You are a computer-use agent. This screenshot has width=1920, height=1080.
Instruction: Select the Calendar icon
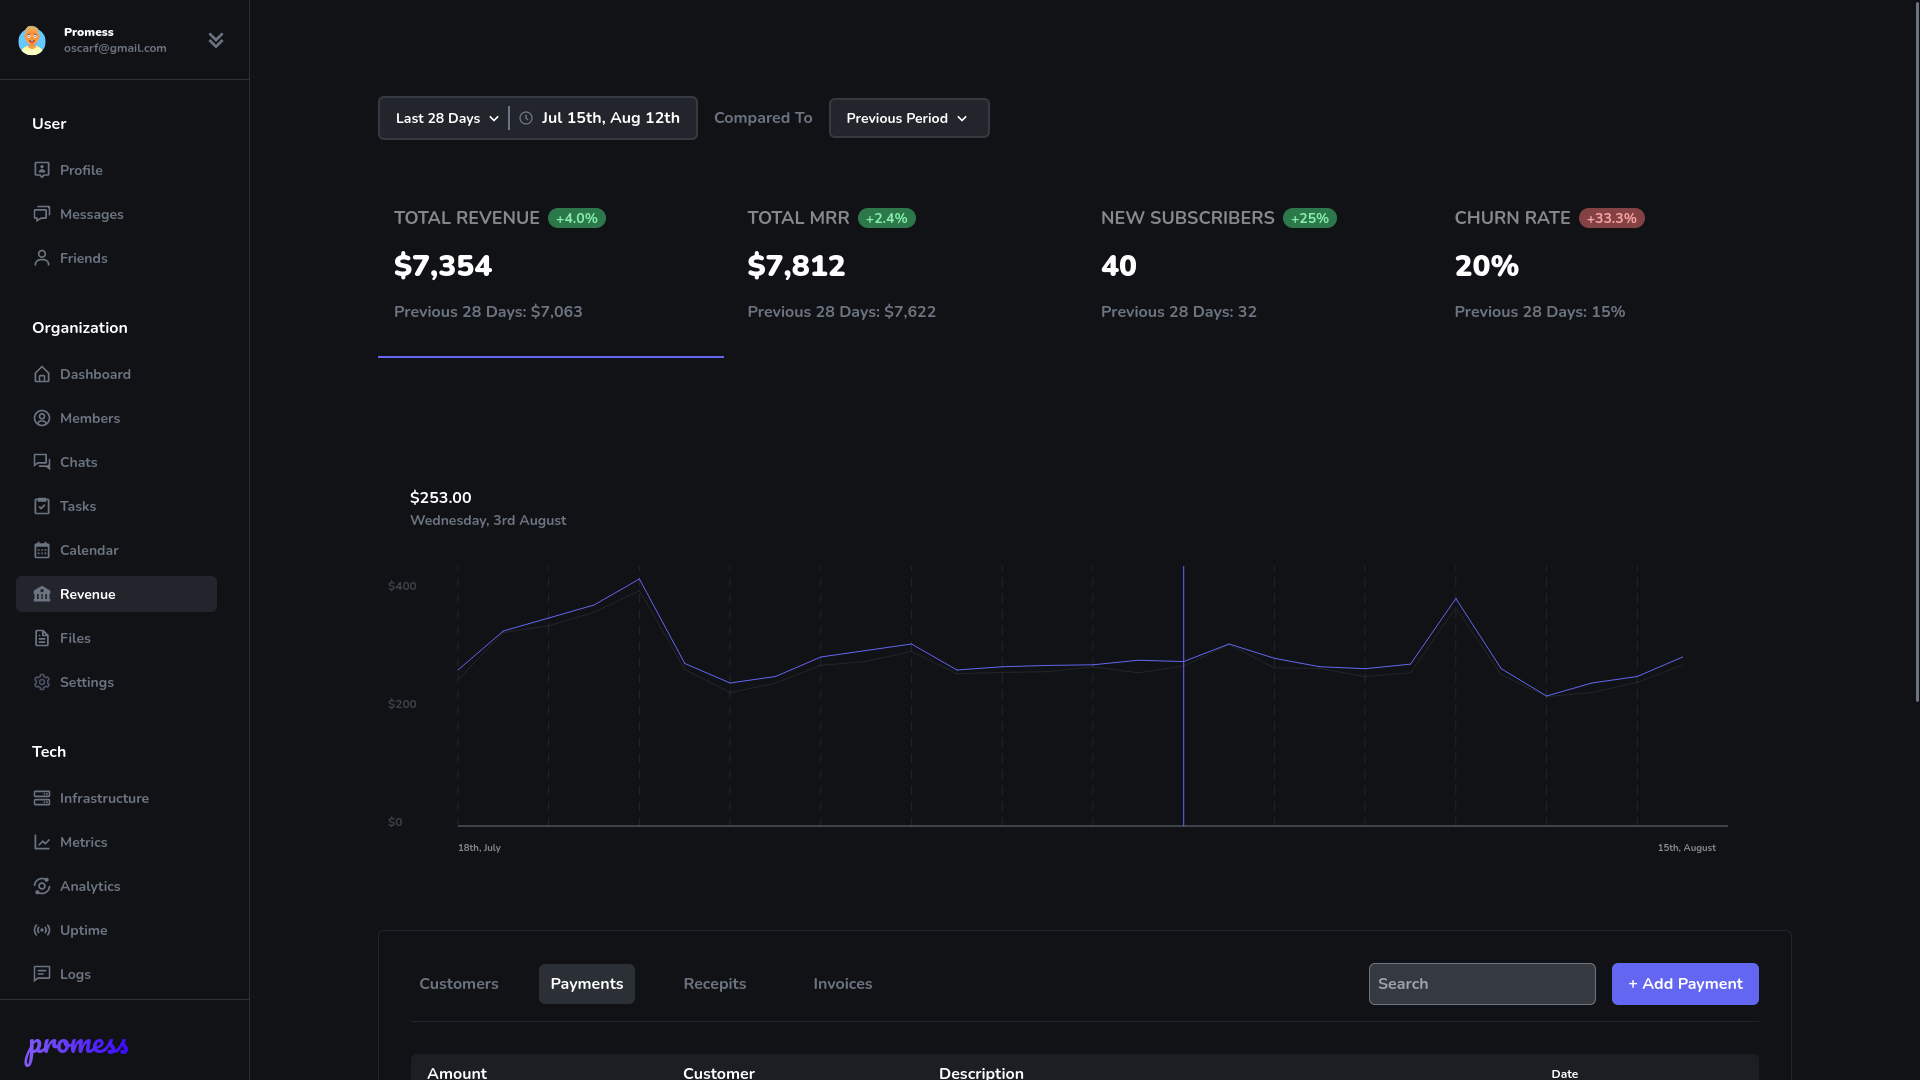(x=41, y=550)
